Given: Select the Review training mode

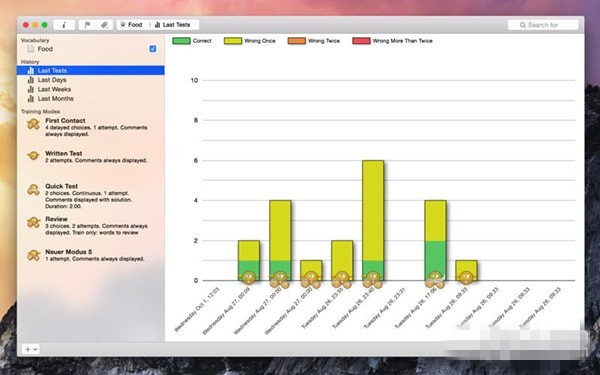Looking at the screenshot, I should (x=91, y=225).
